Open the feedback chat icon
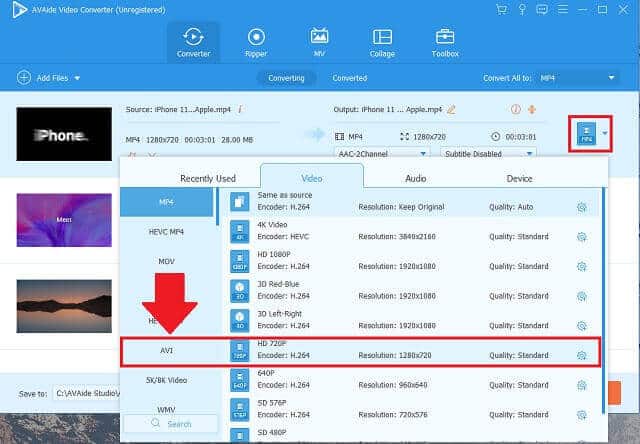This screenshot has width=640, height=444. (542, 9)
